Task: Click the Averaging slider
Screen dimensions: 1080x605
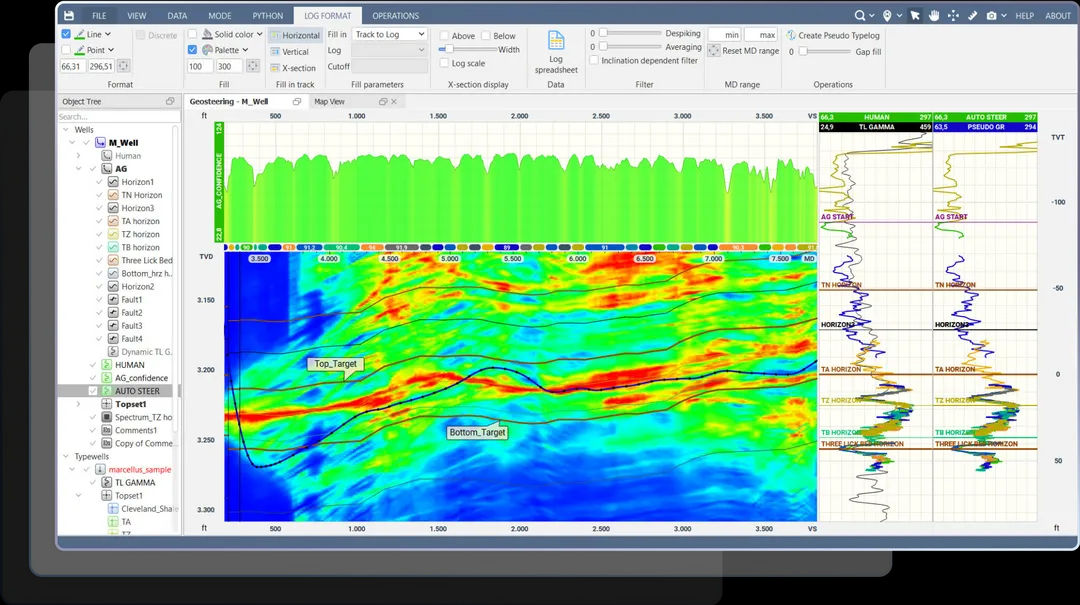Action: pyautogui.click(x=630, y=46)
